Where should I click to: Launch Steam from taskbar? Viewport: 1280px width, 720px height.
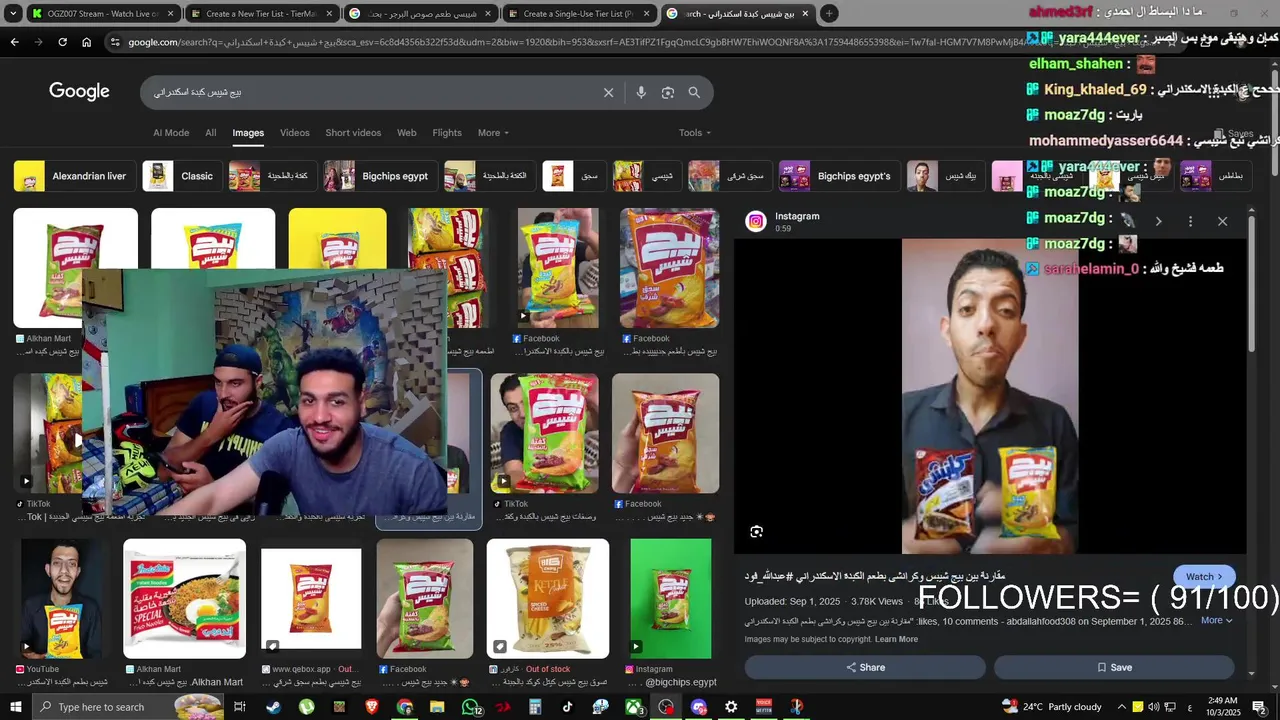click(x=273, y=707)
